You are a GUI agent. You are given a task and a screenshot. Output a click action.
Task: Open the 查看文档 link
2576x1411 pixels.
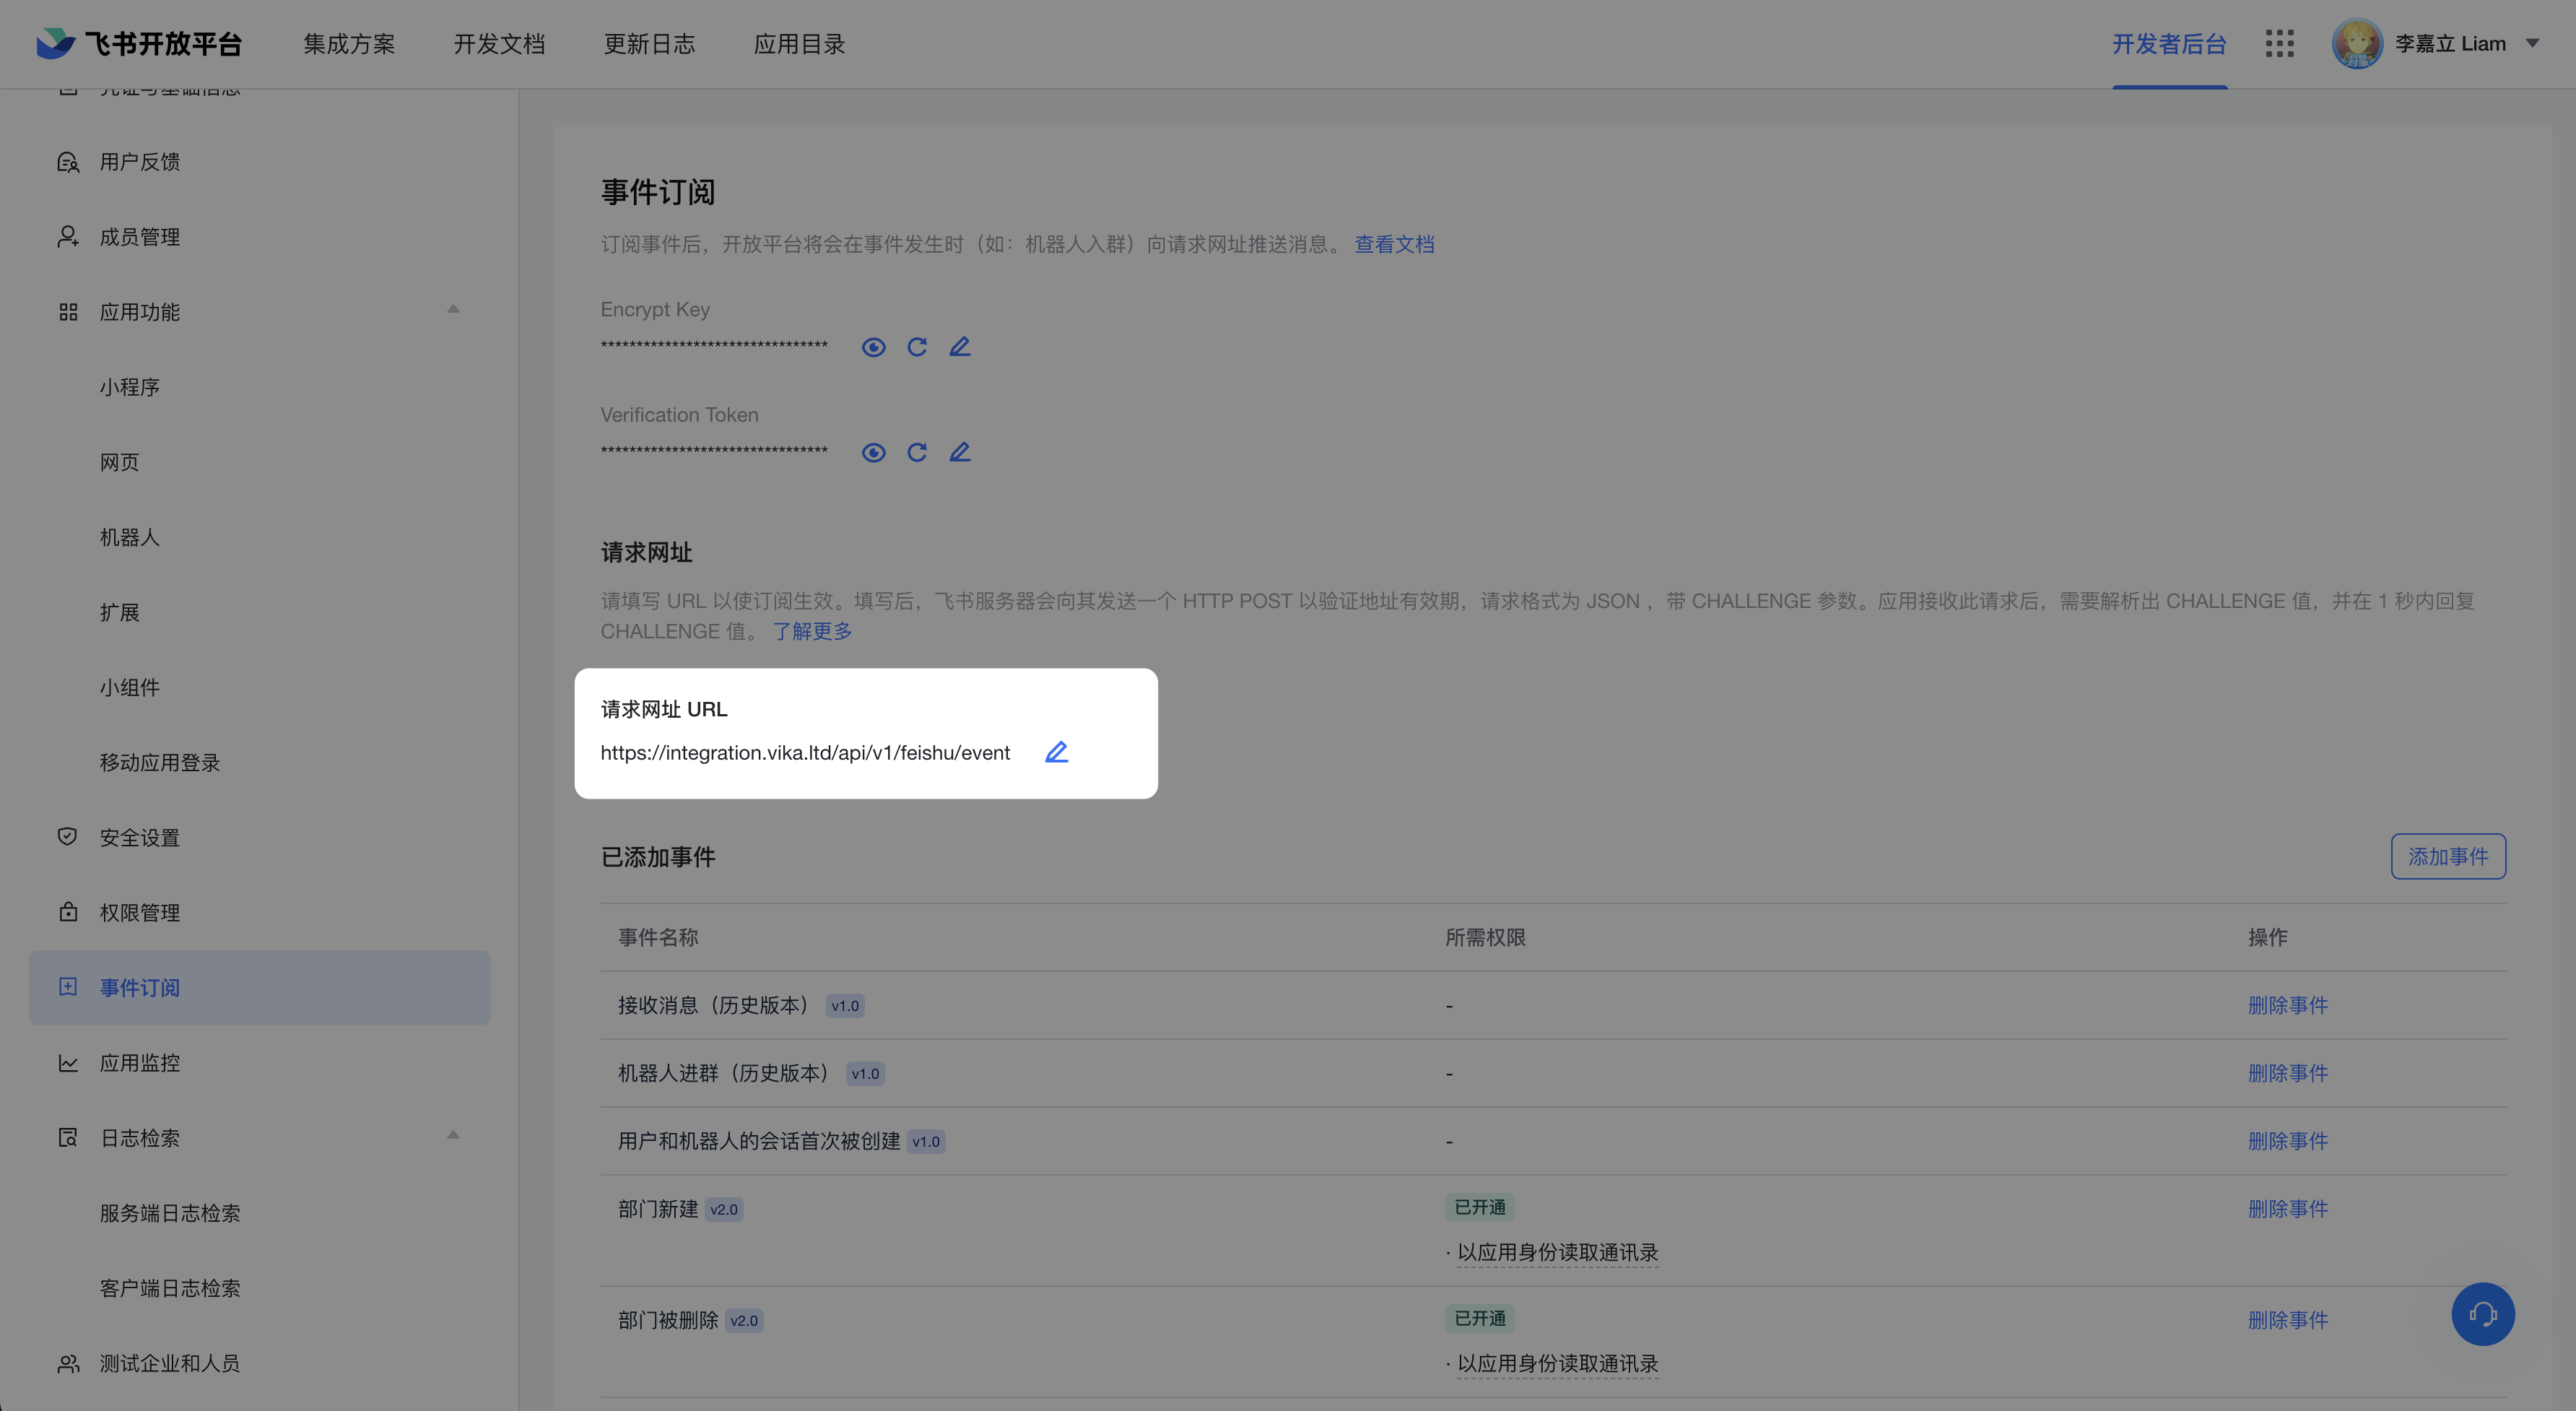(x=1394, y=244)
